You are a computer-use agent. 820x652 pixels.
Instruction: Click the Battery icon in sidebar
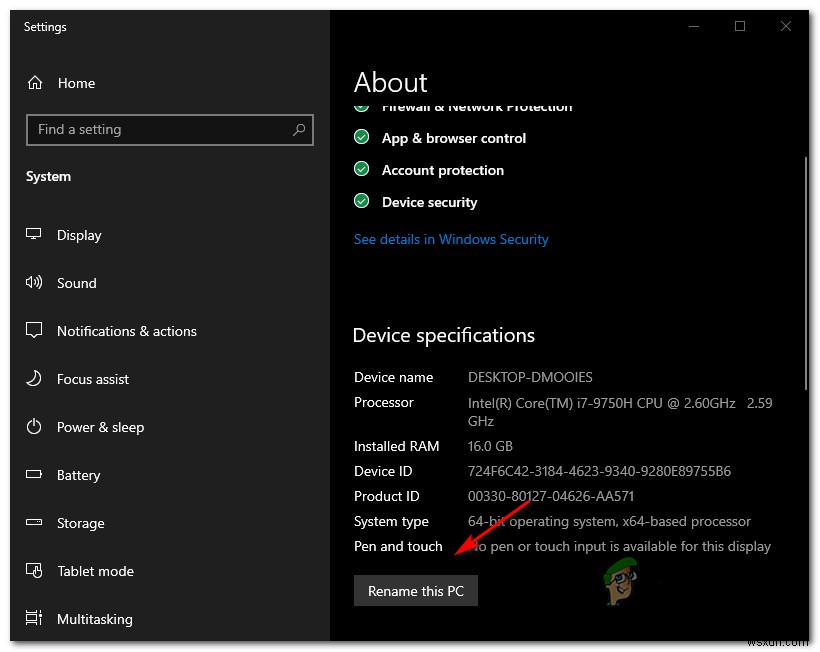pyautogui.click(x=35, y=475)
